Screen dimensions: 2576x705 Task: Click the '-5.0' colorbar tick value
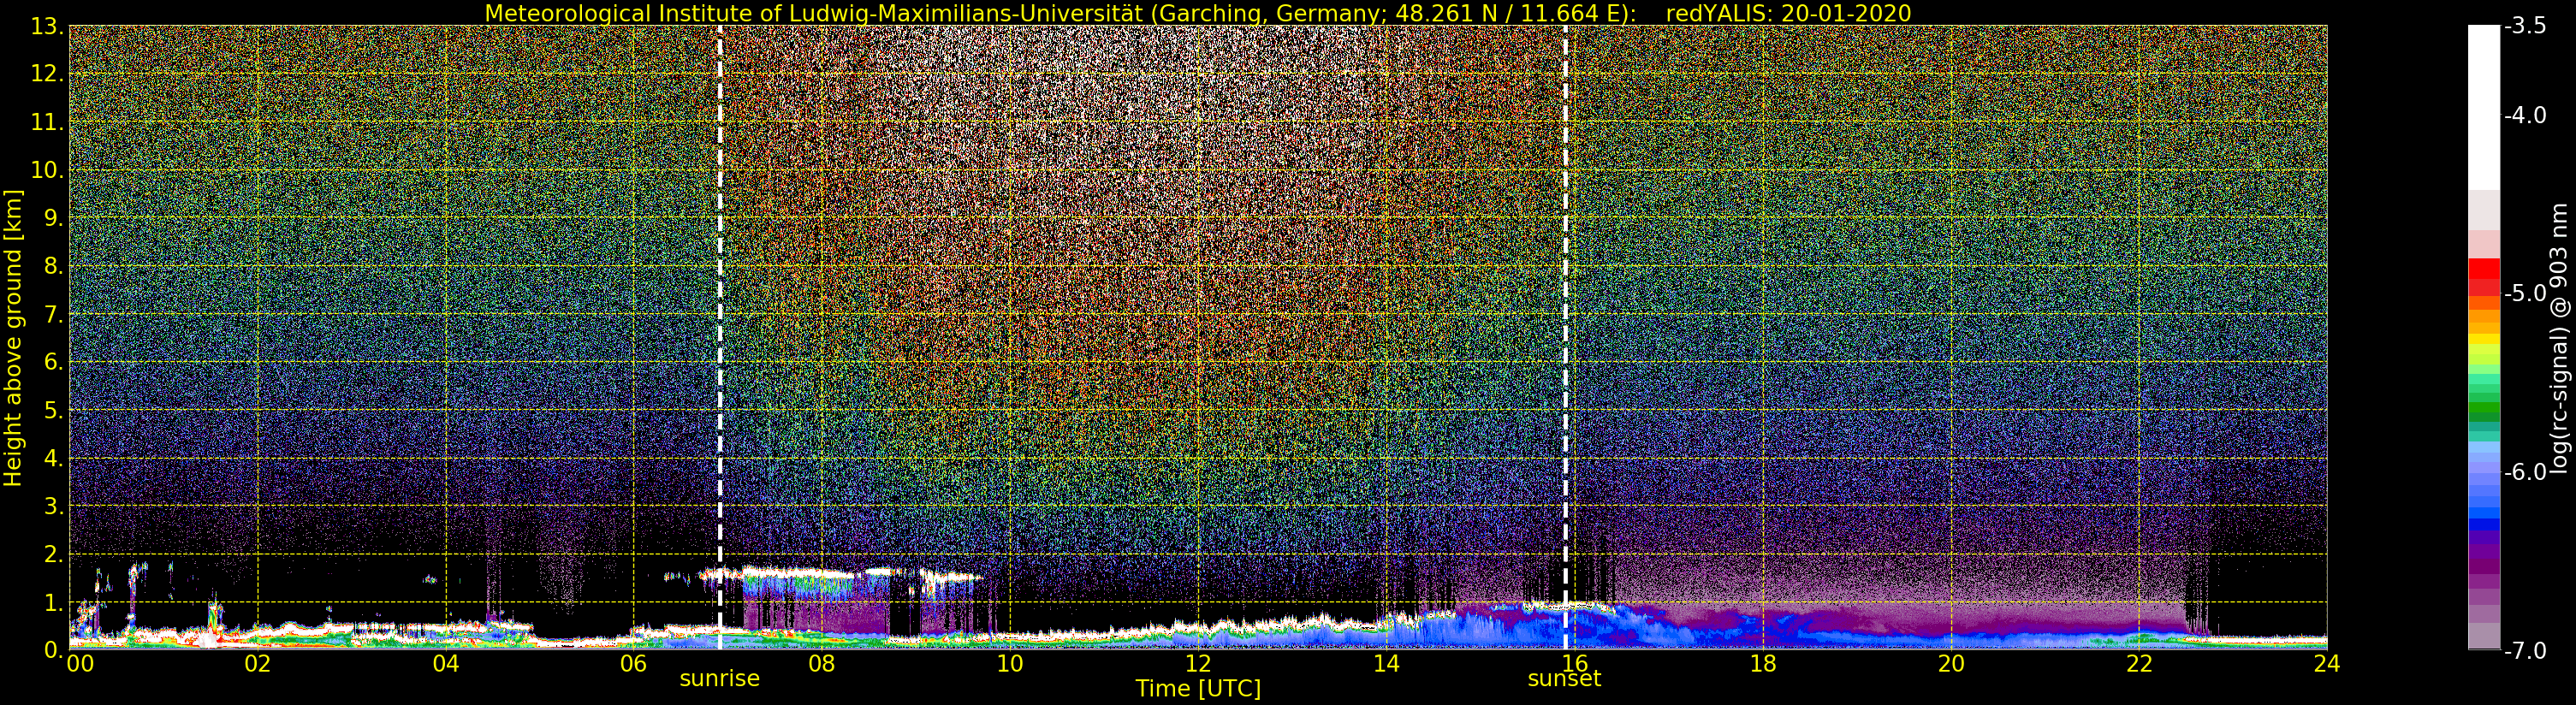coord(2525,293)
